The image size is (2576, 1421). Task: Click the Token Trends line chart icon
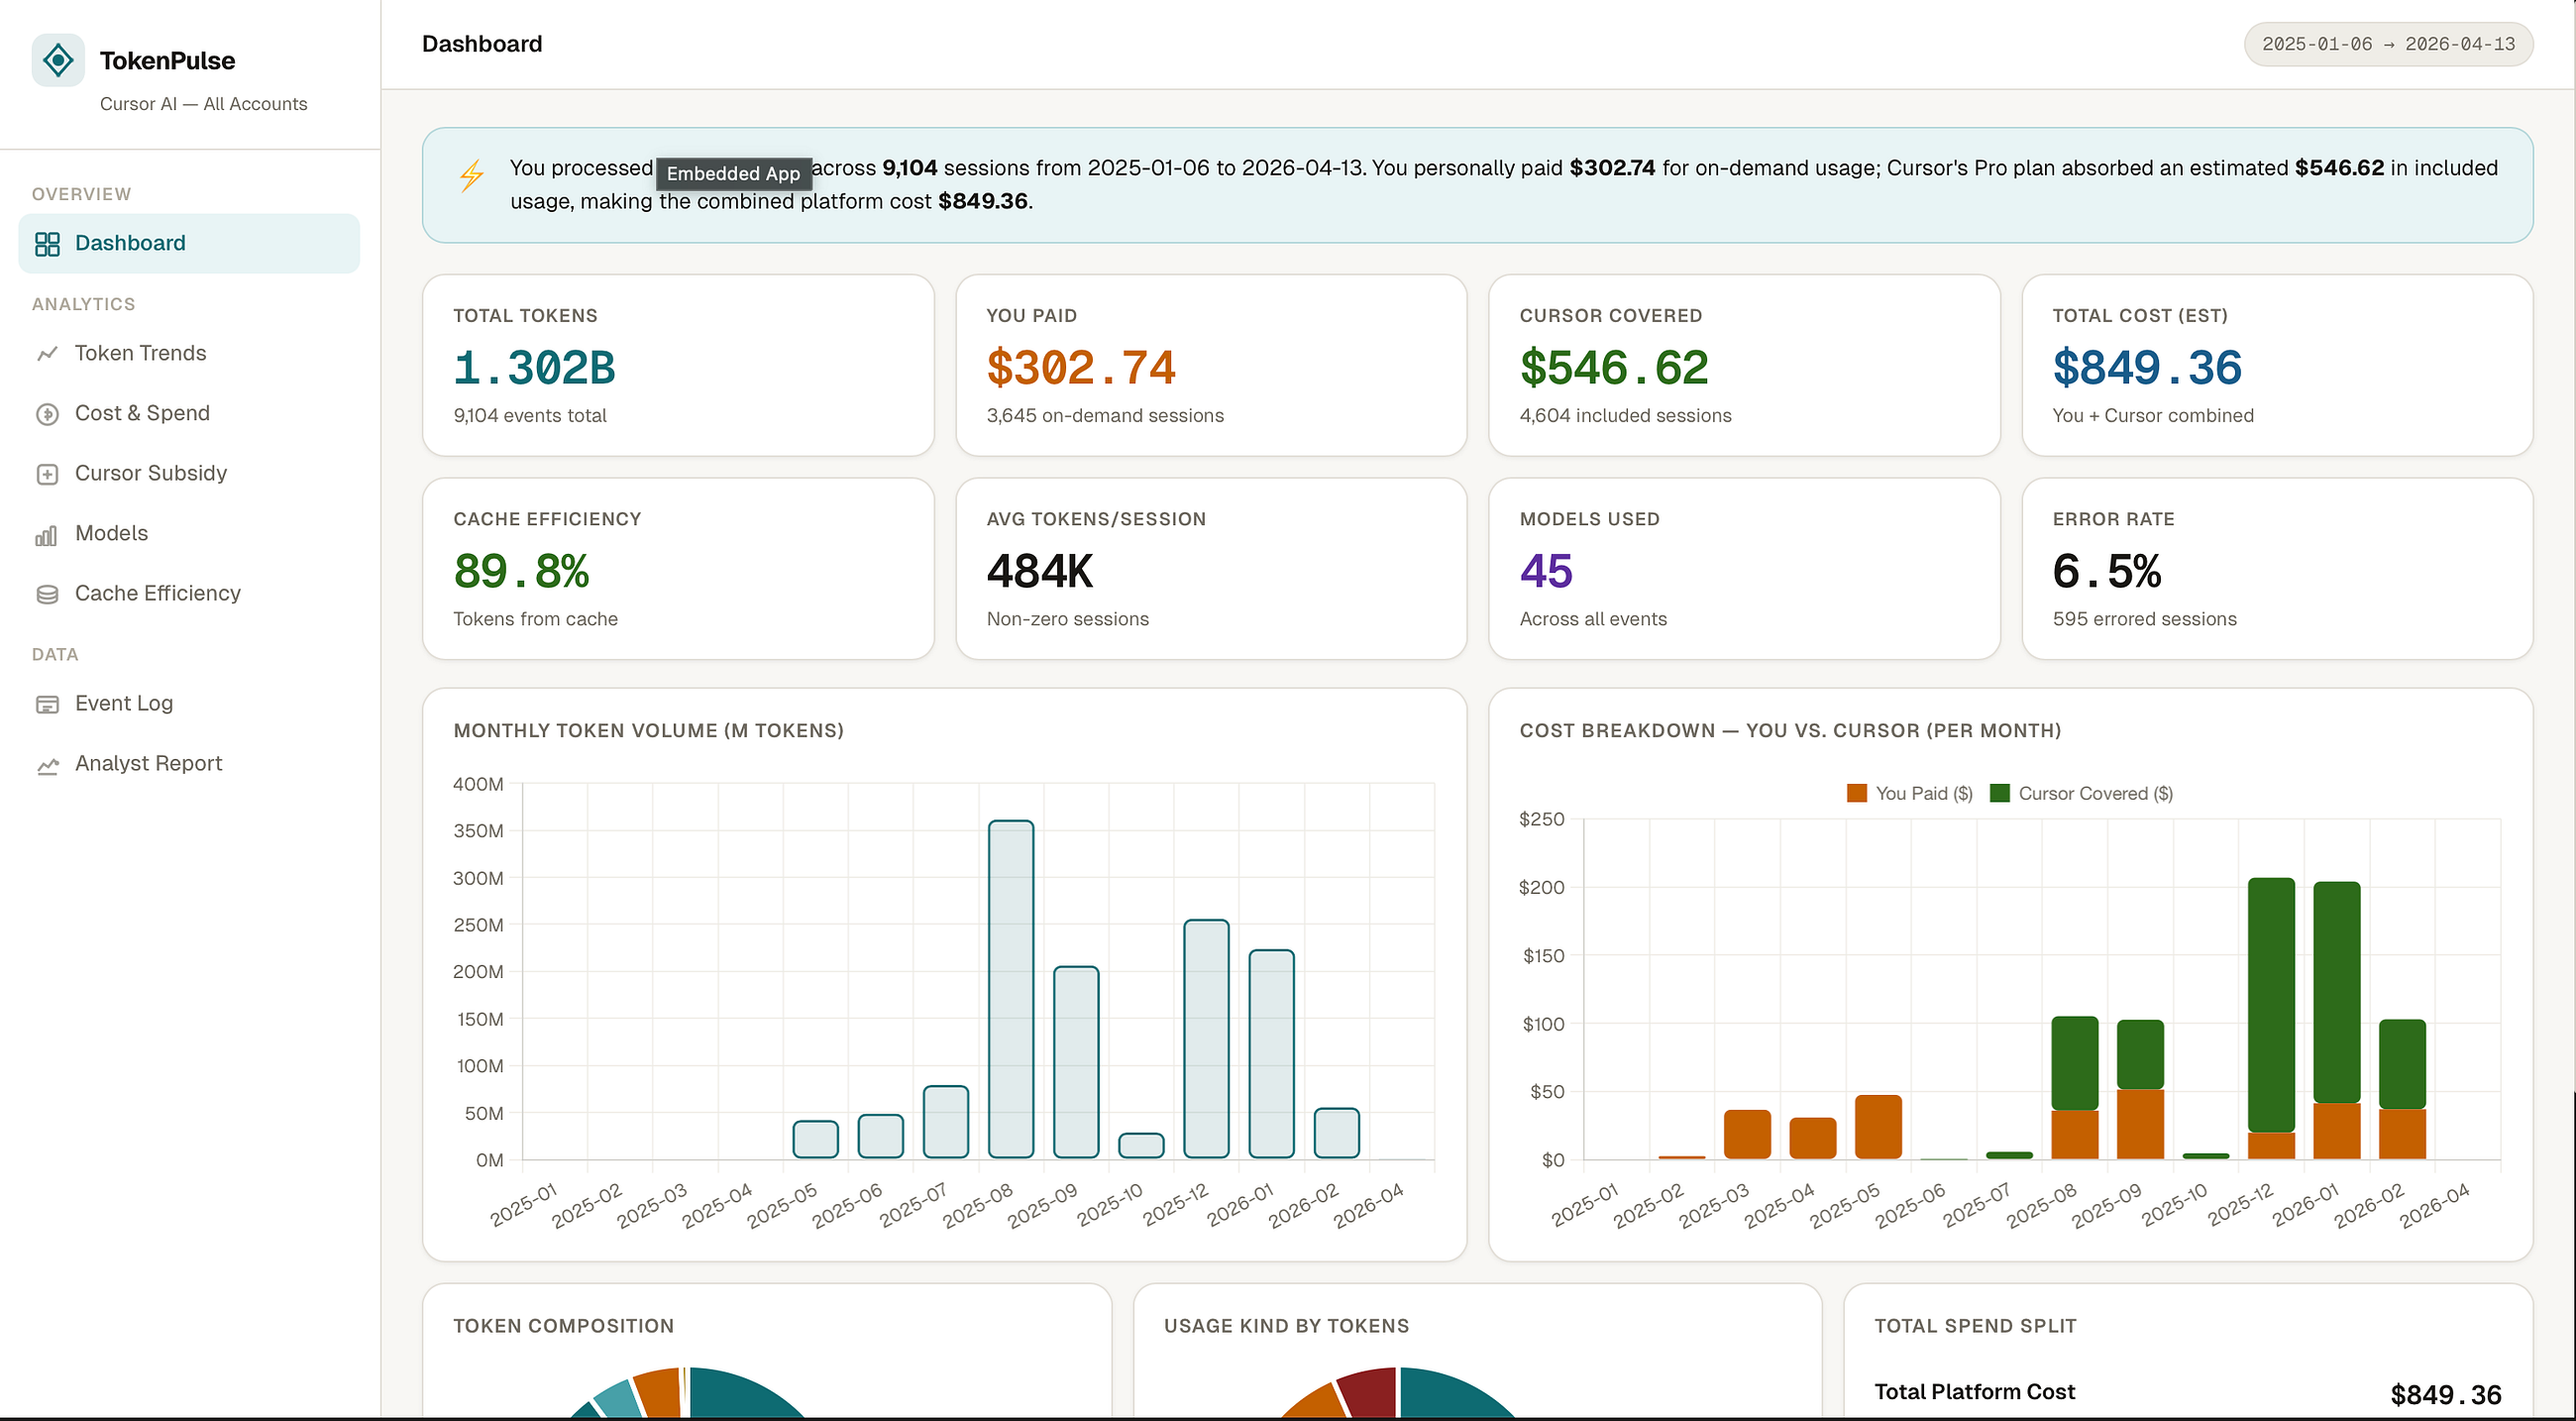[47, 354]
